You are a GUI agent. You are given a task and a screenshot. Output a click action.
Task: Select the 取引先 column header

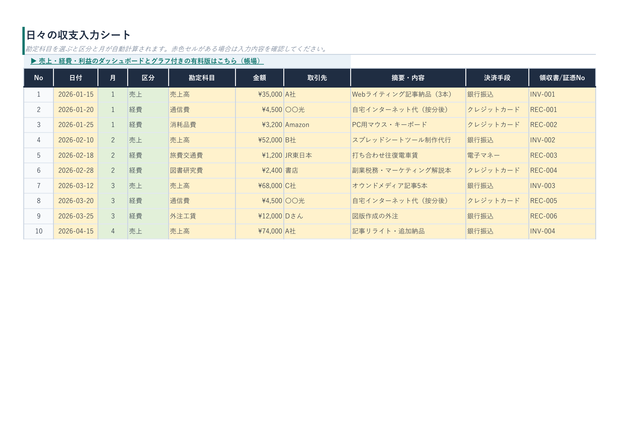click(x=317, y=78)
